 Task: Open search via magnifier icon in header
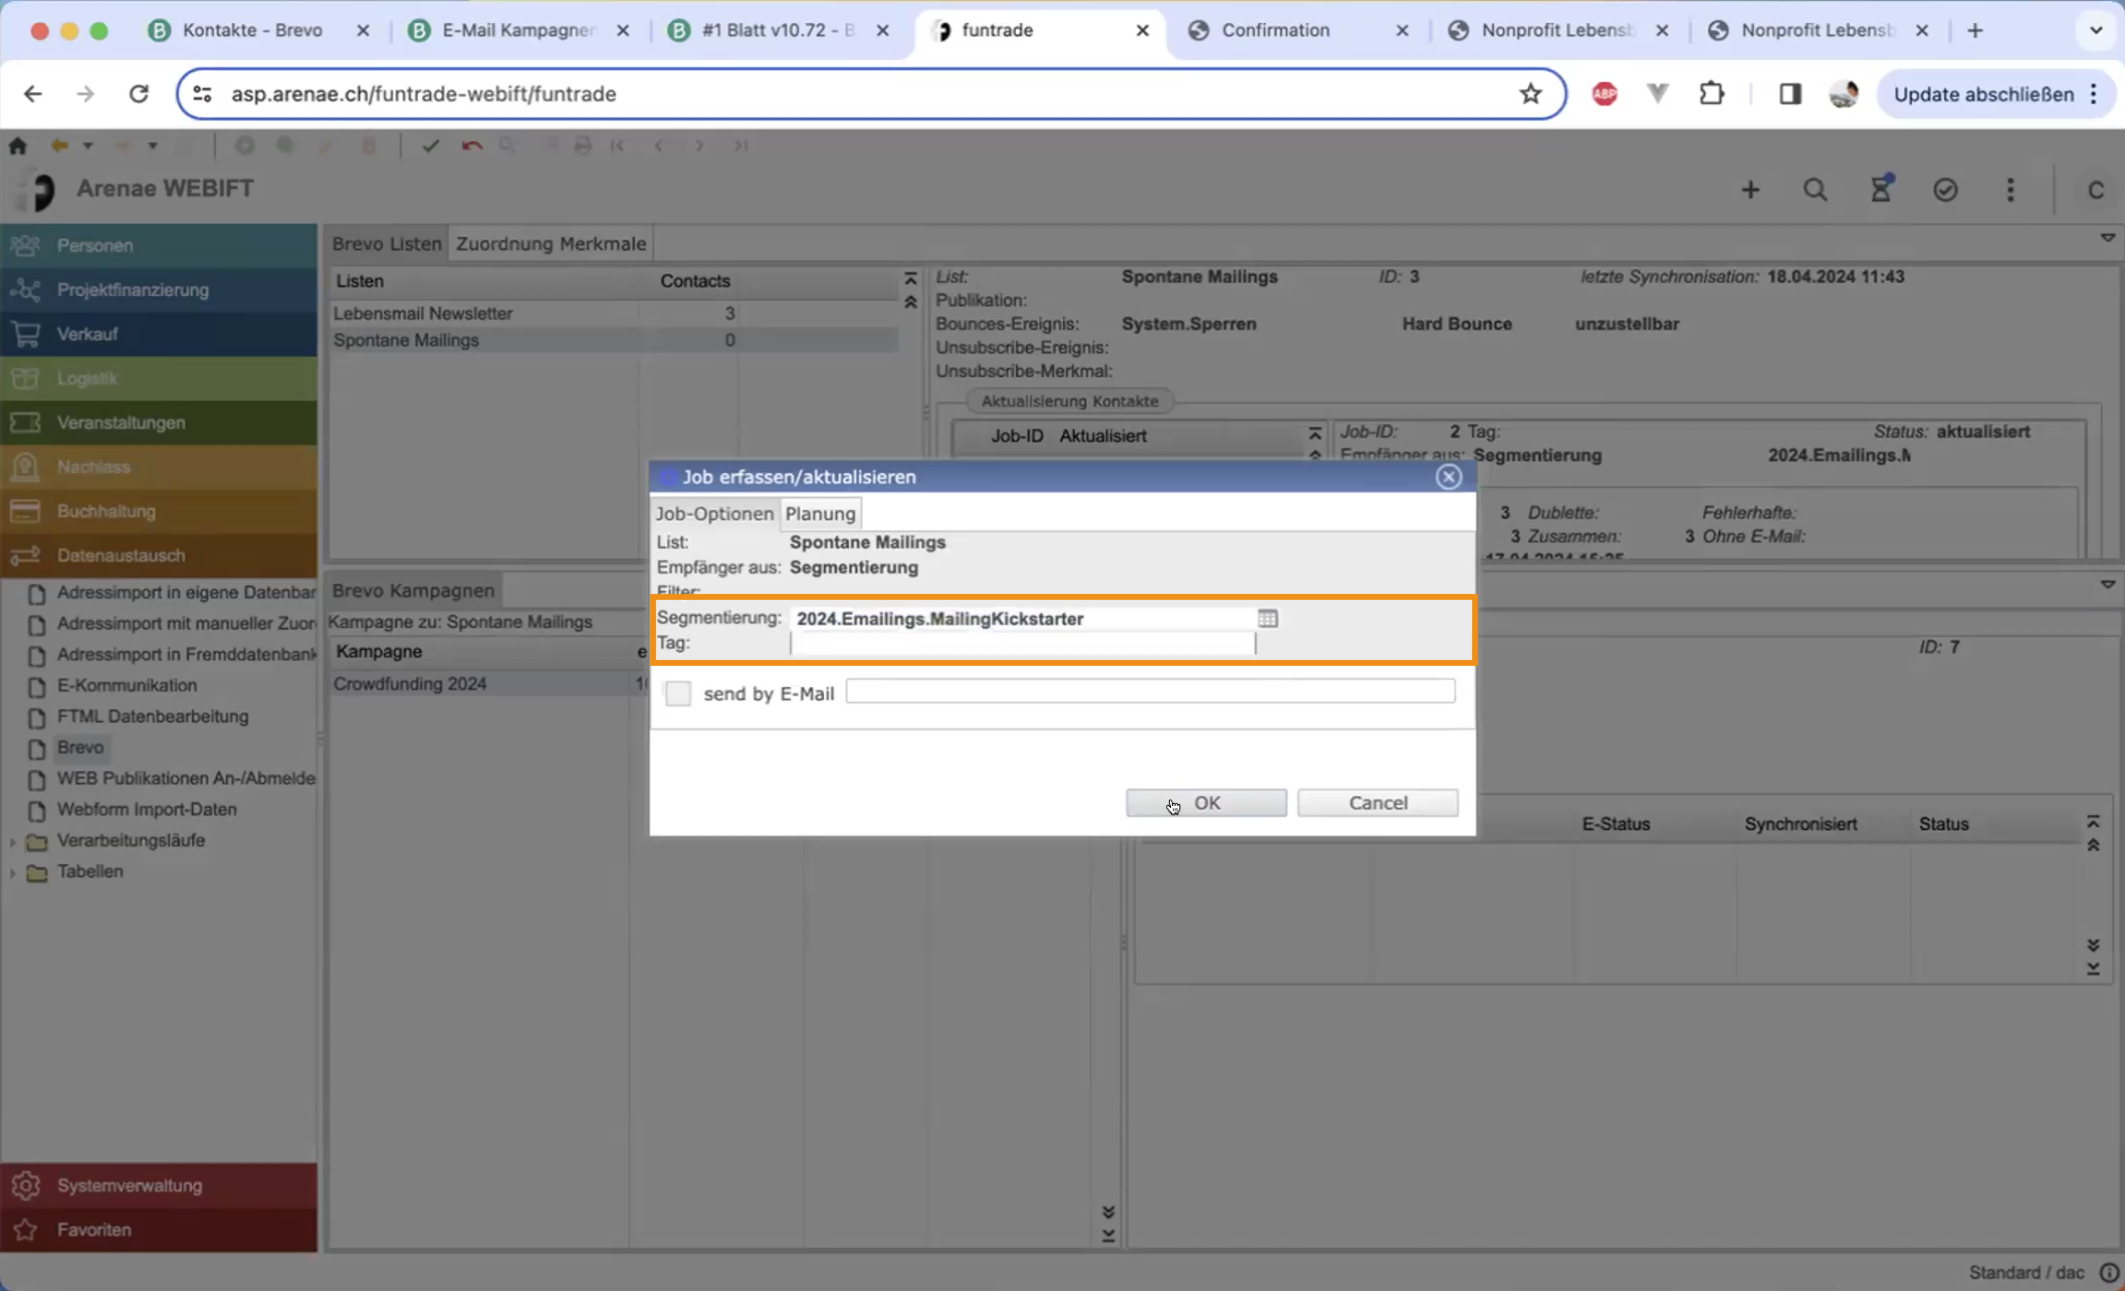click(1815, 190)
